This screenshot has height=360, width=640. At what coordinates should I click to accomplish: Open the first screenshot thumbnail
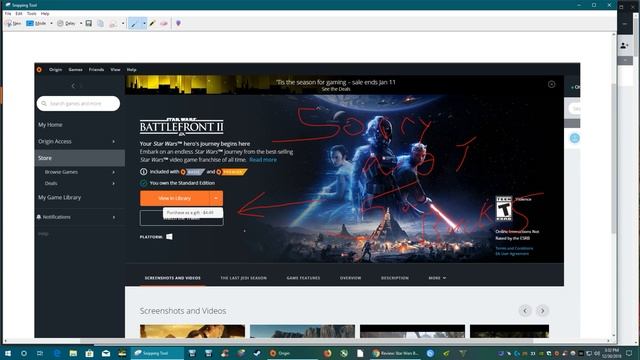click(192, 331)
